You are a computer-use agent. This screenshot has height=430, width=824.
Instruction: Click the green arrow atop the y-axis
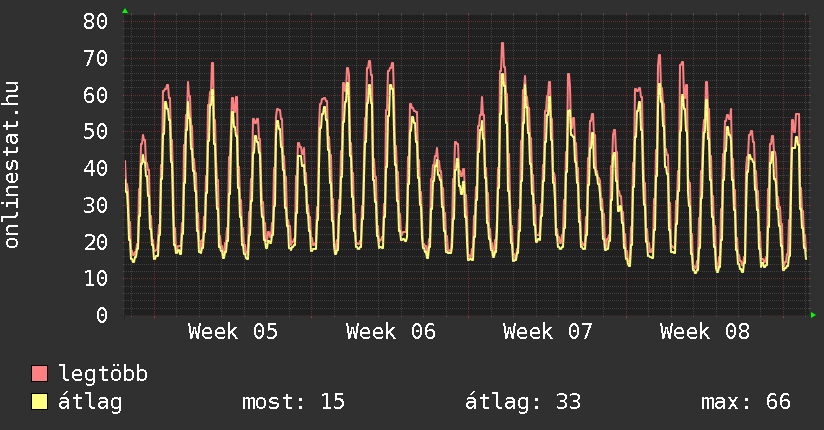(x=124, y=11)
